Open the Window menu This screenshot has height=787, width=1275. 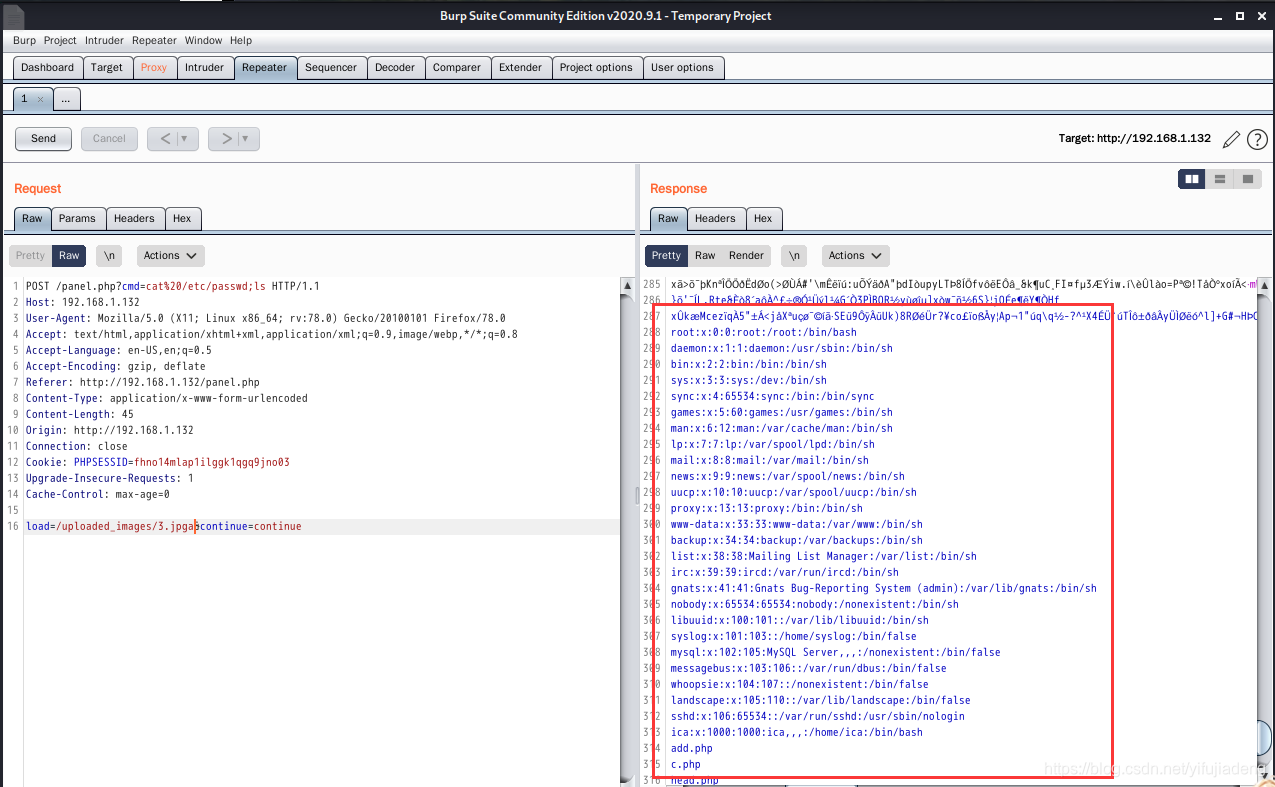(203, 41)
